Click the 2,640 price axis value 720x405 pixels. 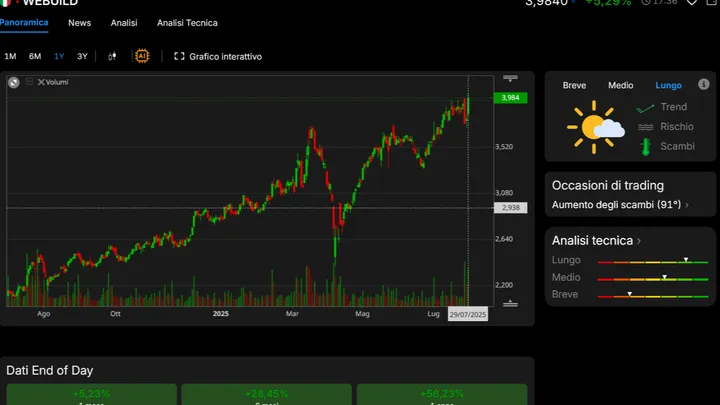(504, 239)
